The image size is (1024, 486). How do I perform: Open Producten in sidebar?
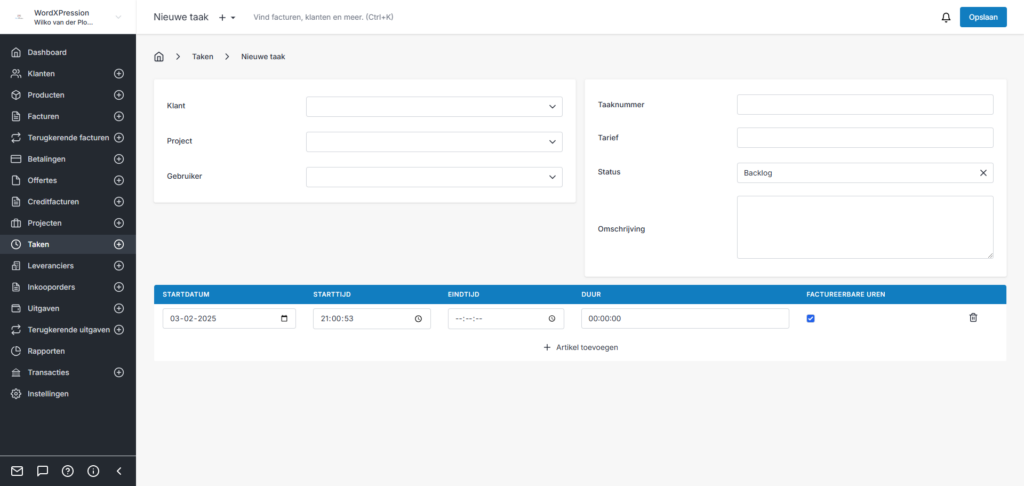click(46, 95)
